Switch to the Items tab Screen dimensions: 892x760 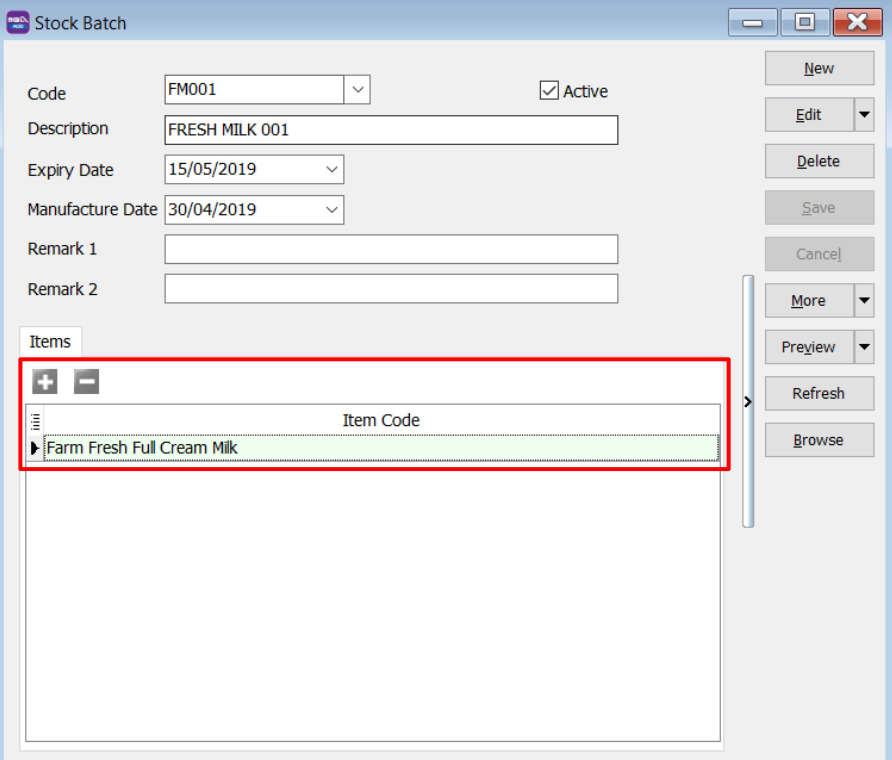point(50,342)
